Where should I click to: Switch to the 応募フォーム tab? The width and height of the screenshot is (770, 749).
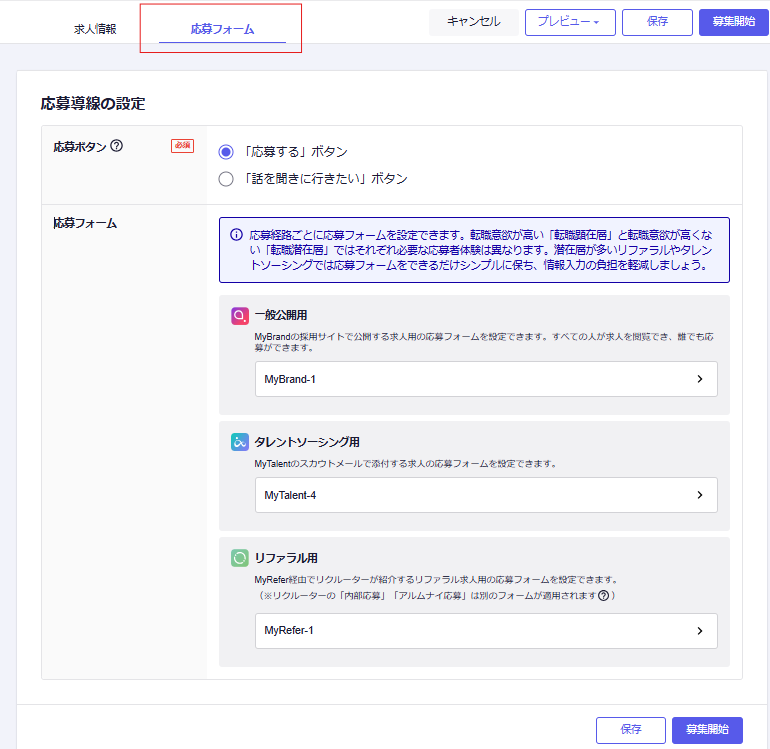click(x=222, y=29)
